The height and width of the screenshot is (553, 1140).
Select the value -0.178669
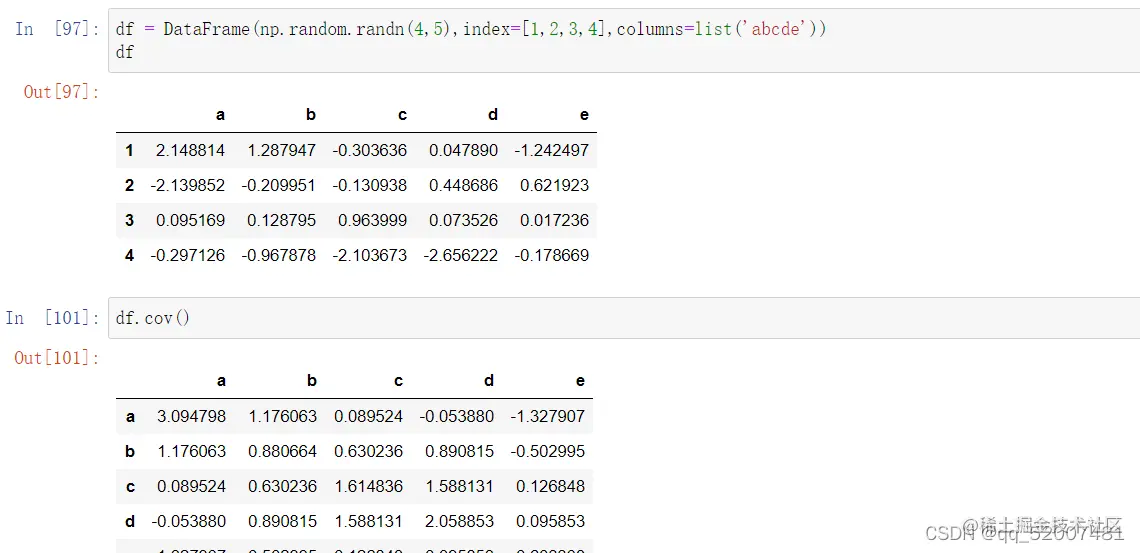[x=552, y=255]
